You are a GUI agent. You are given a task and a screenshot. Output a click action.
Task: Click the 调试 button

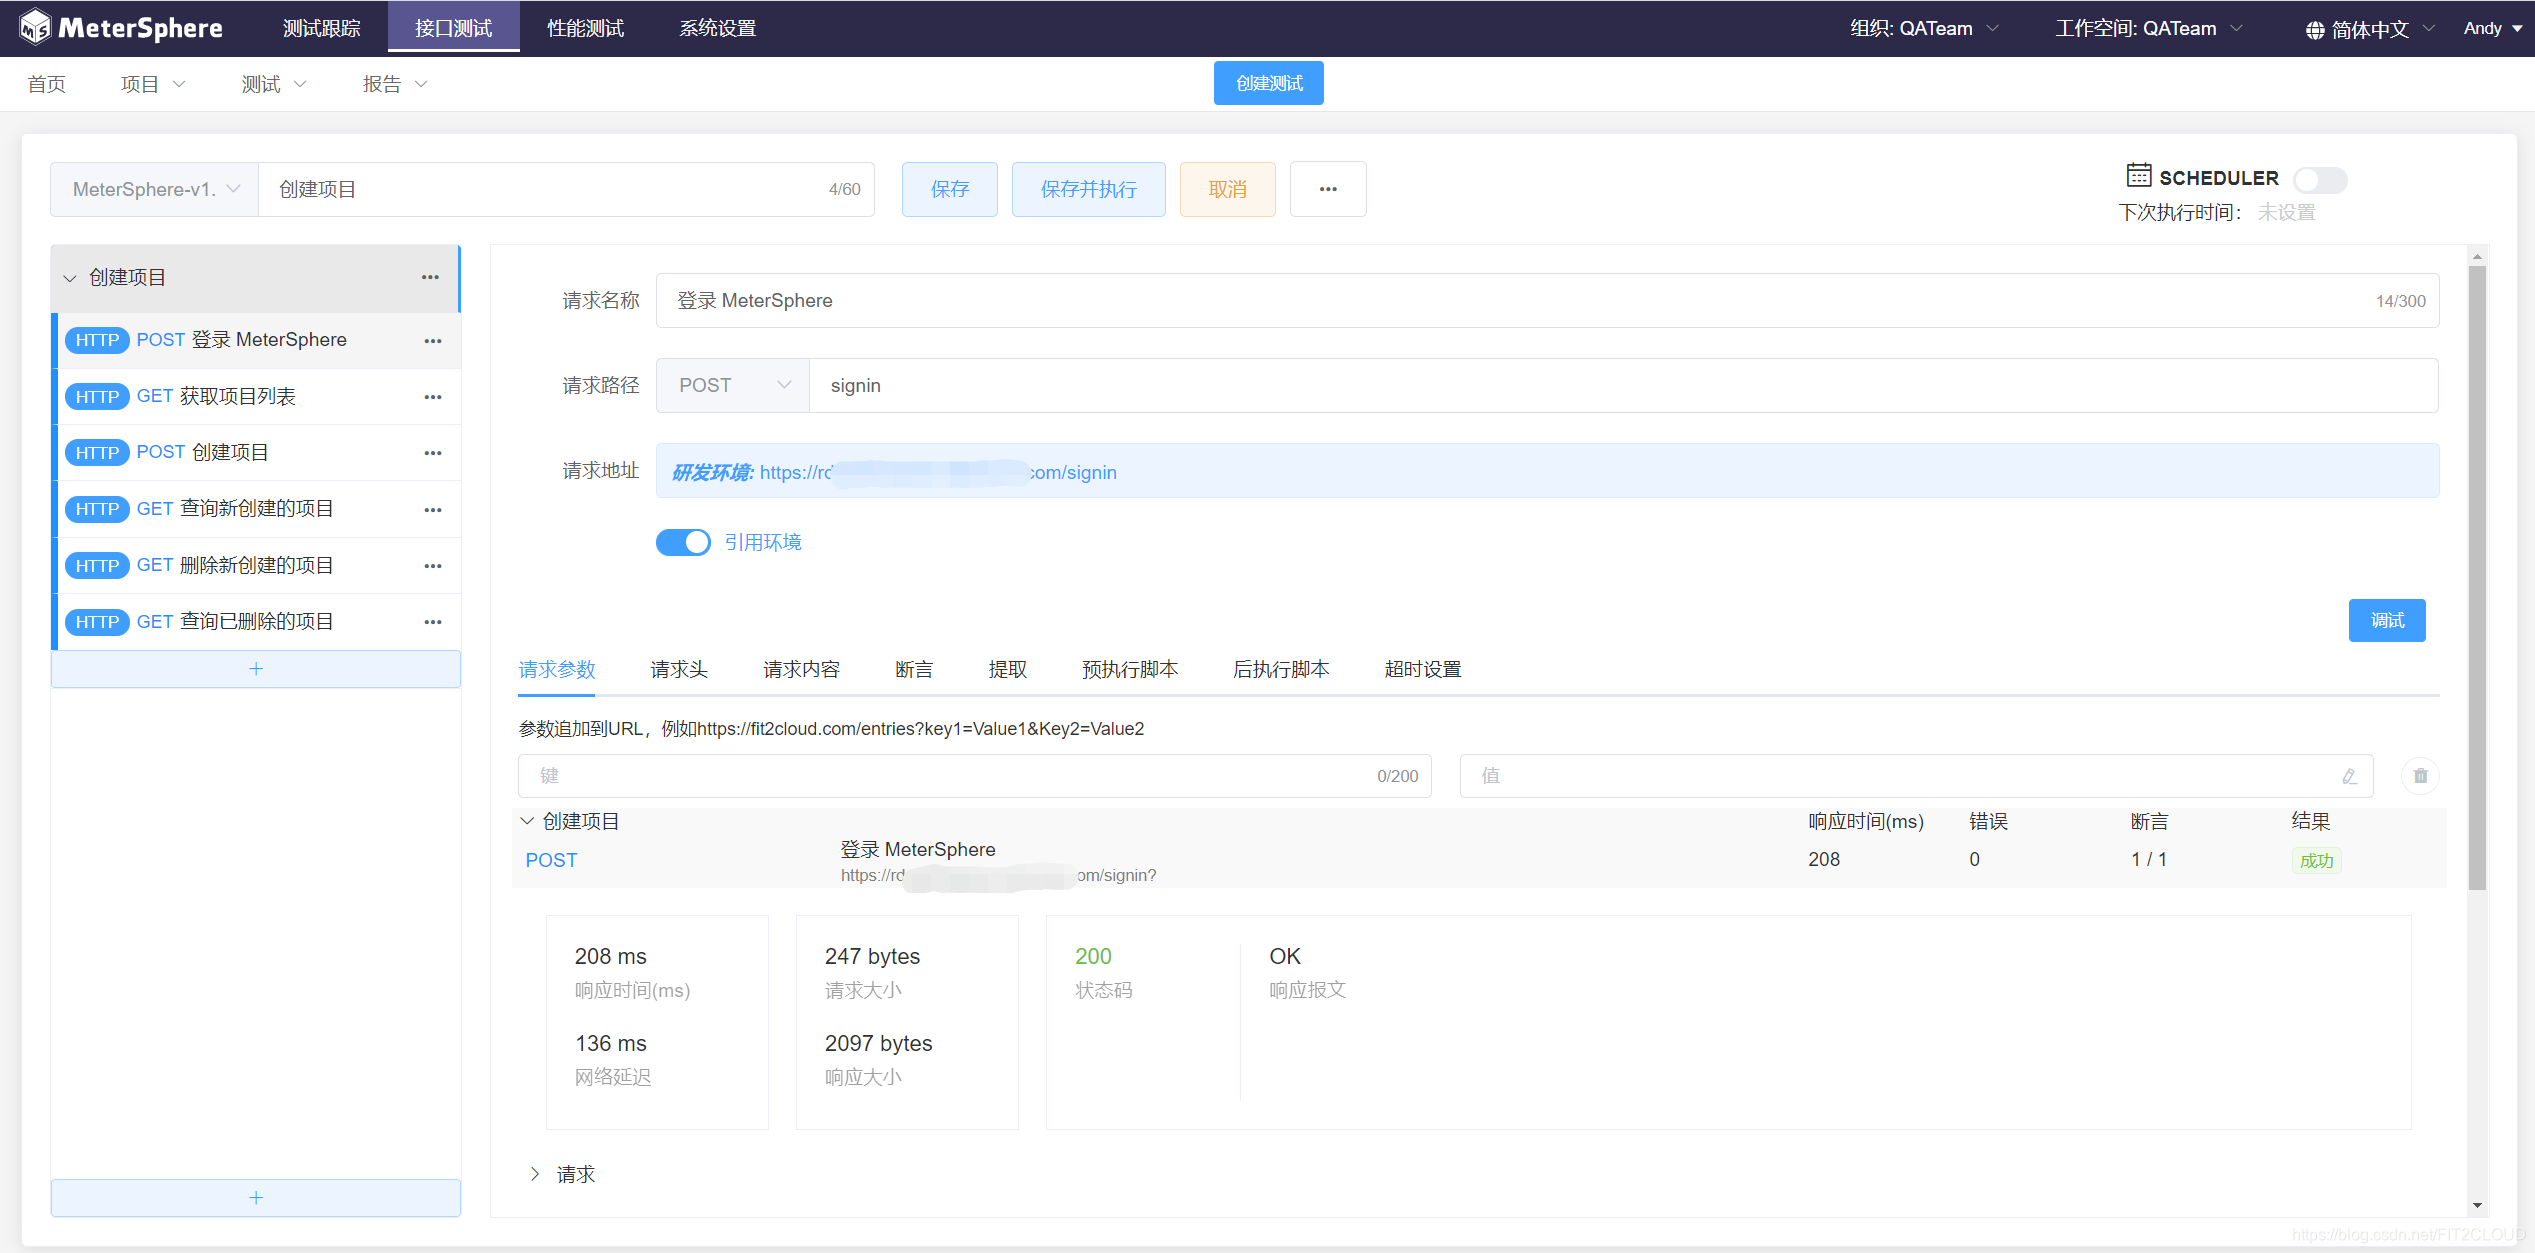click(x=2387, y=620)
